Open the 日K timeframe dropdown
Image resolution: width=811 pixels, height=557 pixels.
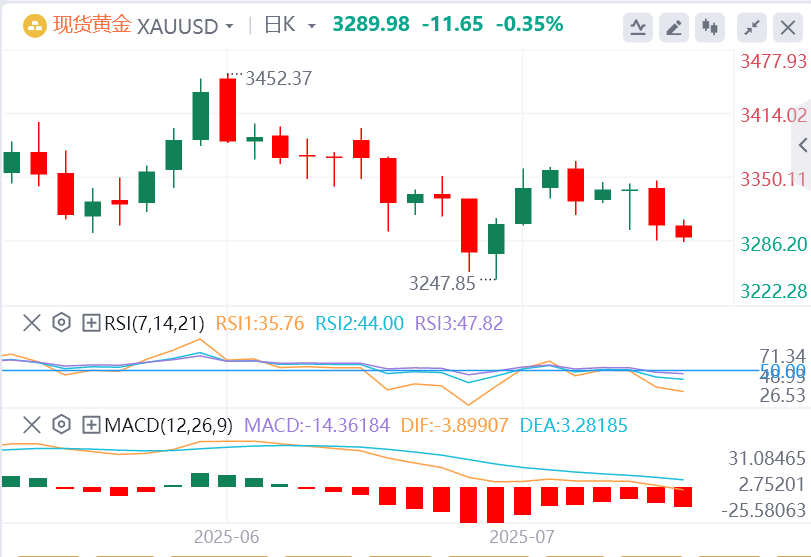[x=312, y=26]
